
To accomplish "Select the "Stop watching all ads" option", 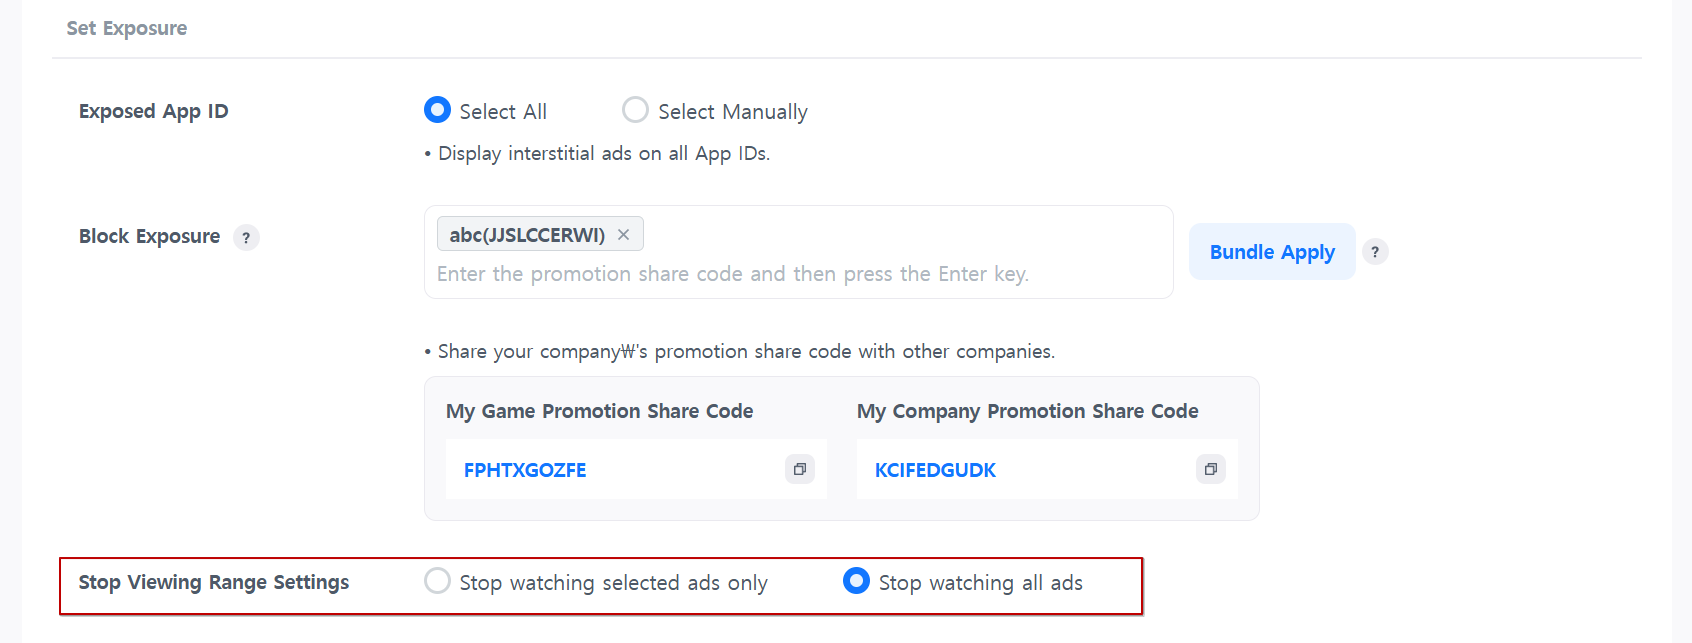I will coord(856,581).
